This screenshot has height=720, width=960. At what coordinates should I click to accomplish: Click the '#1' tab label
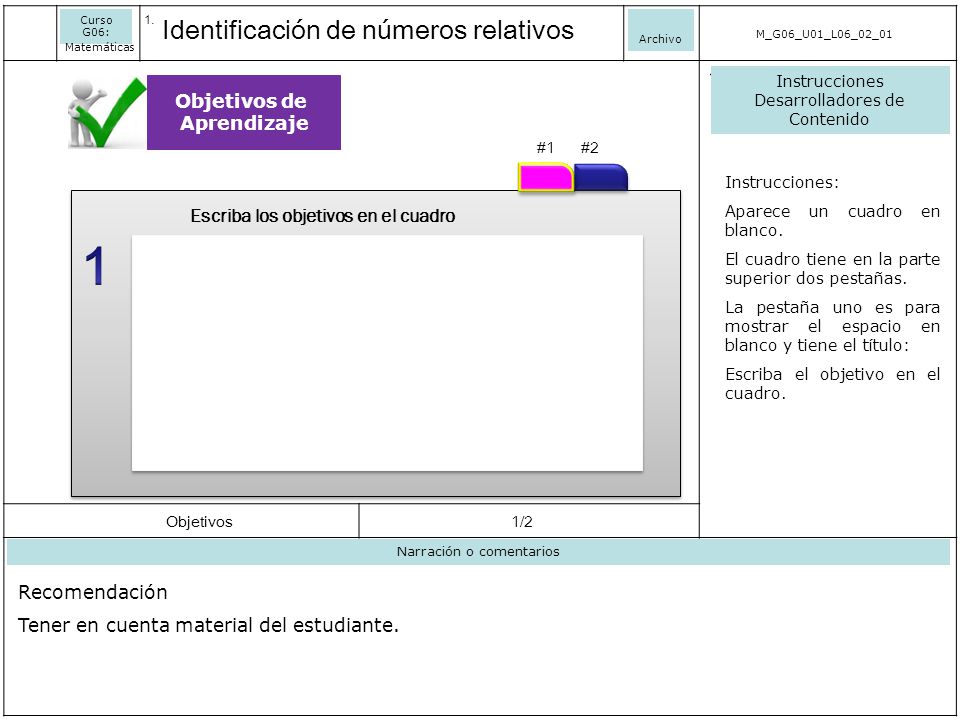click(x=545, y=148)
